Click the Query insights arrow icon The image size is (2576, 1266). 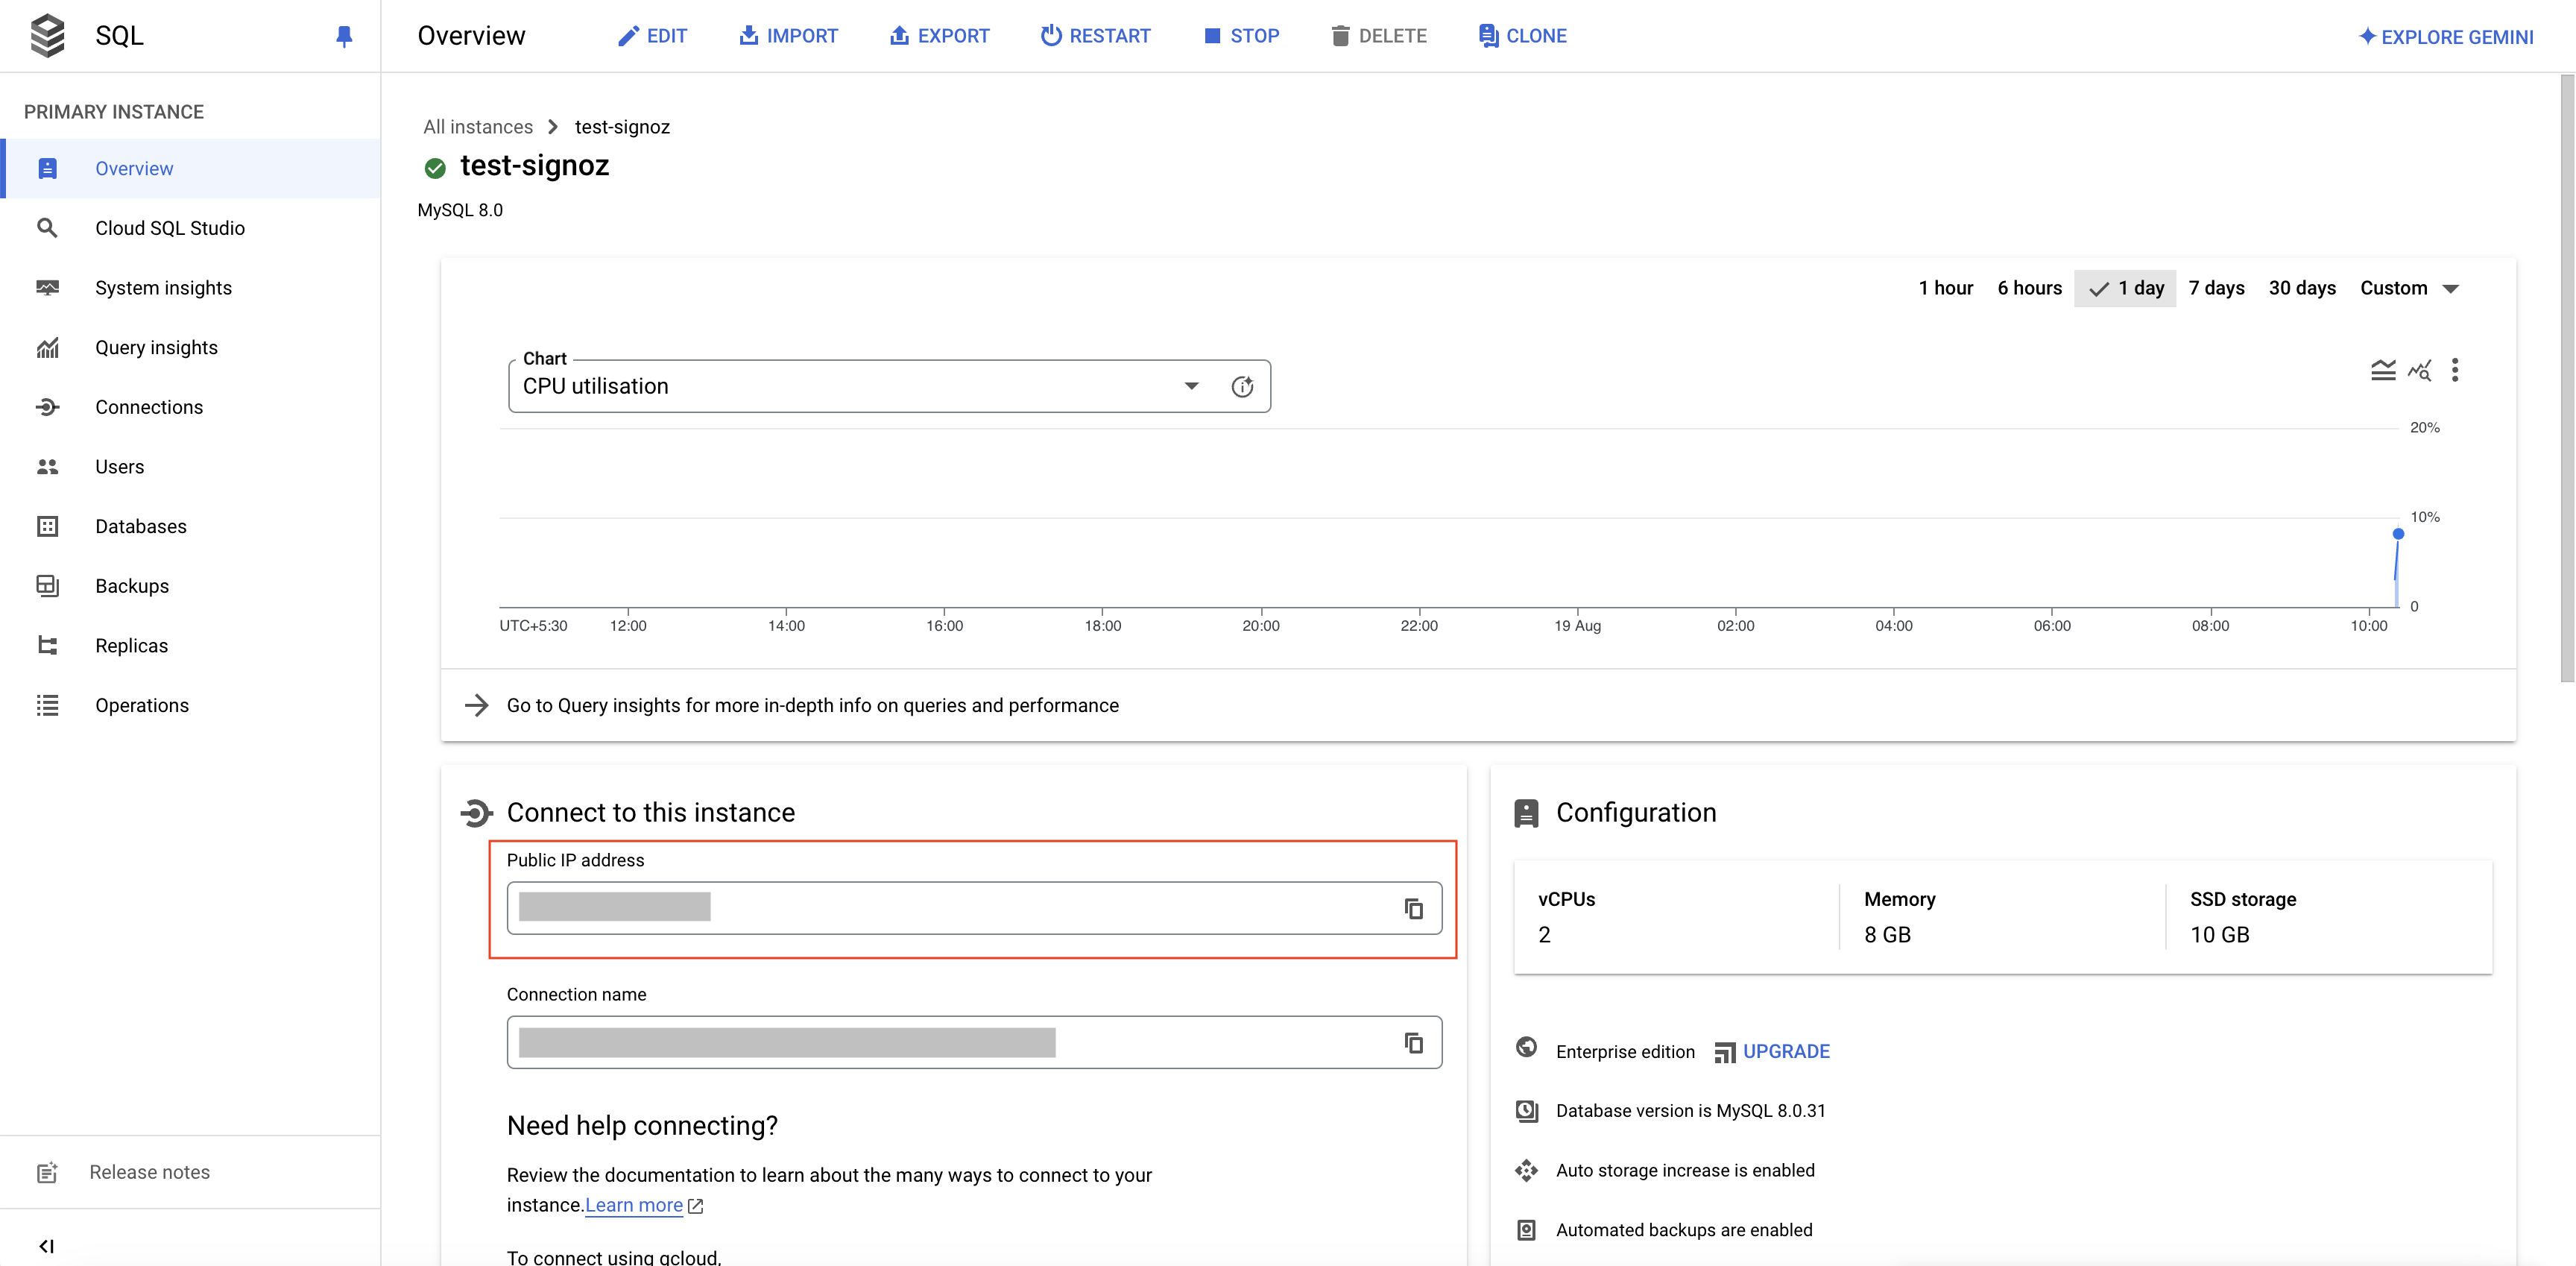[x=477, y=705]
